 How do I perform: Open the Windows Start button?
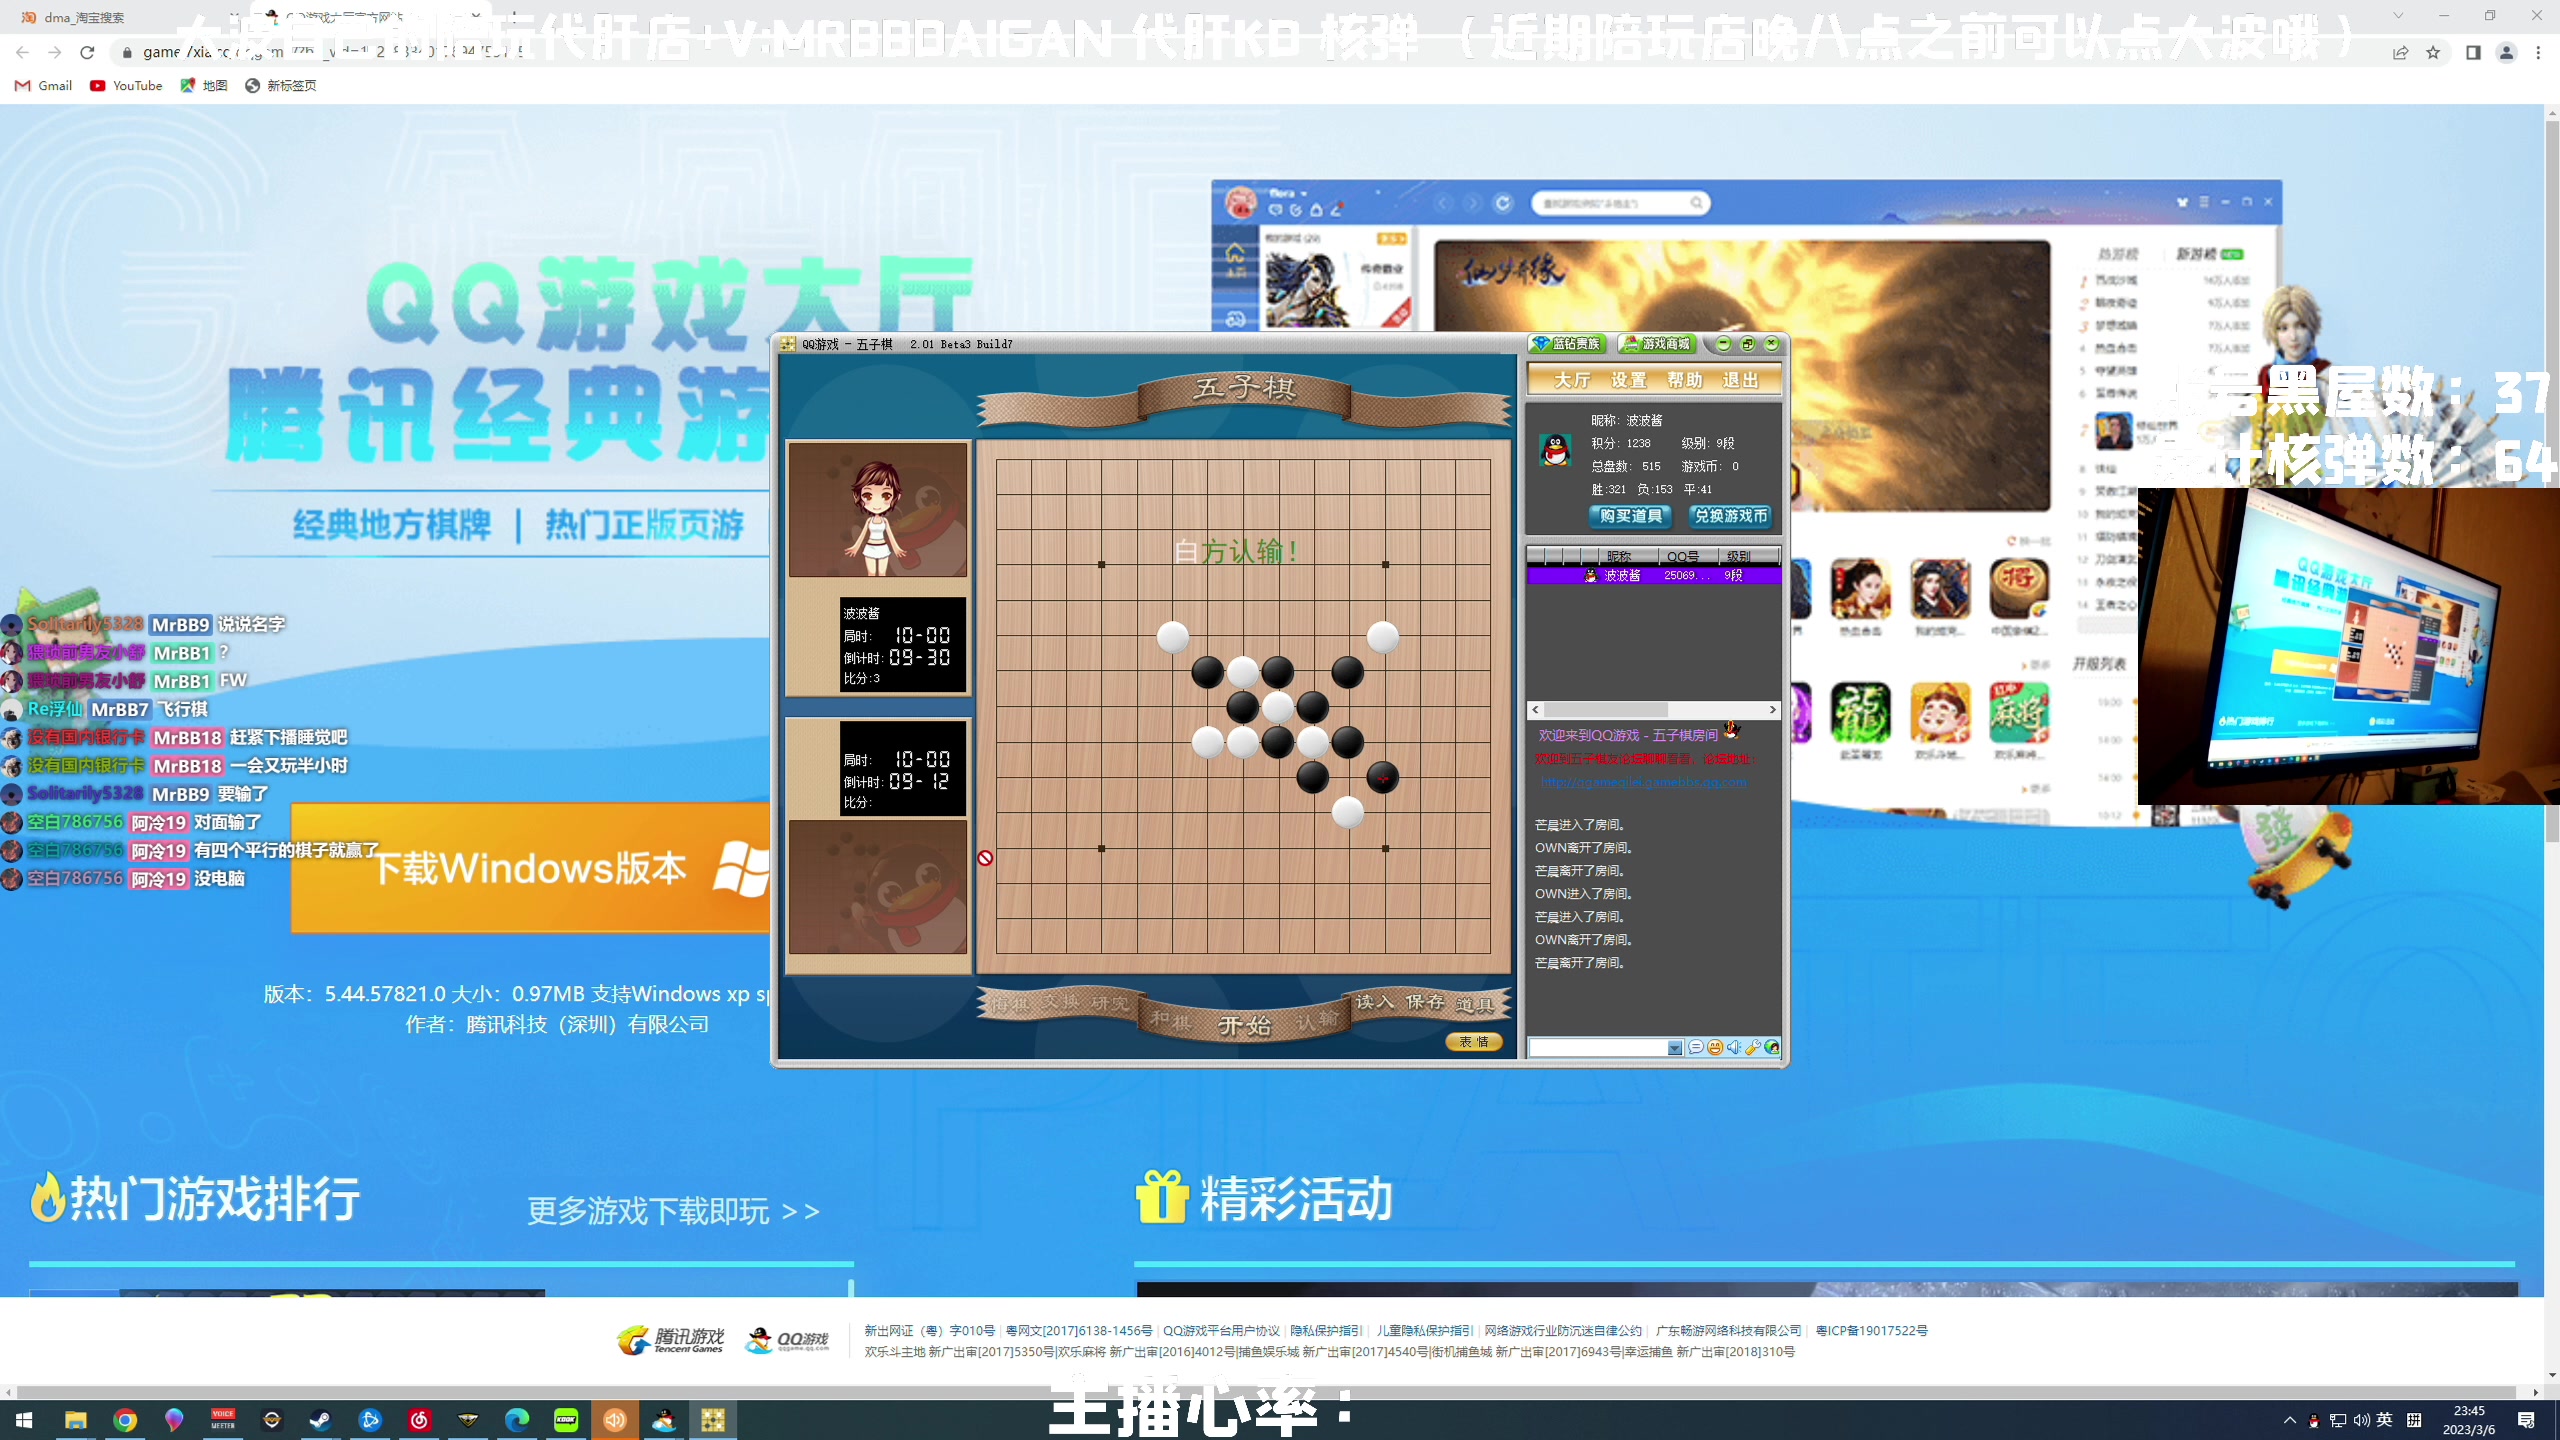(24, 1420)
